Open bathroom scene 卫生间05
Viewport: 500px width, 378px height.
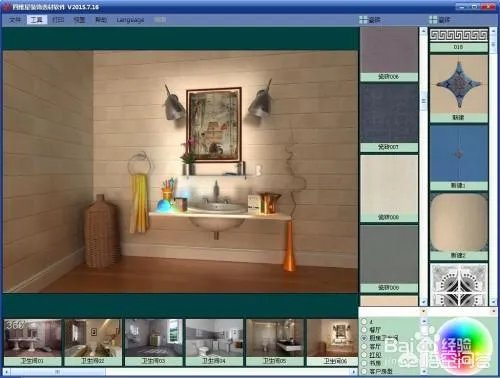[275, 342]
